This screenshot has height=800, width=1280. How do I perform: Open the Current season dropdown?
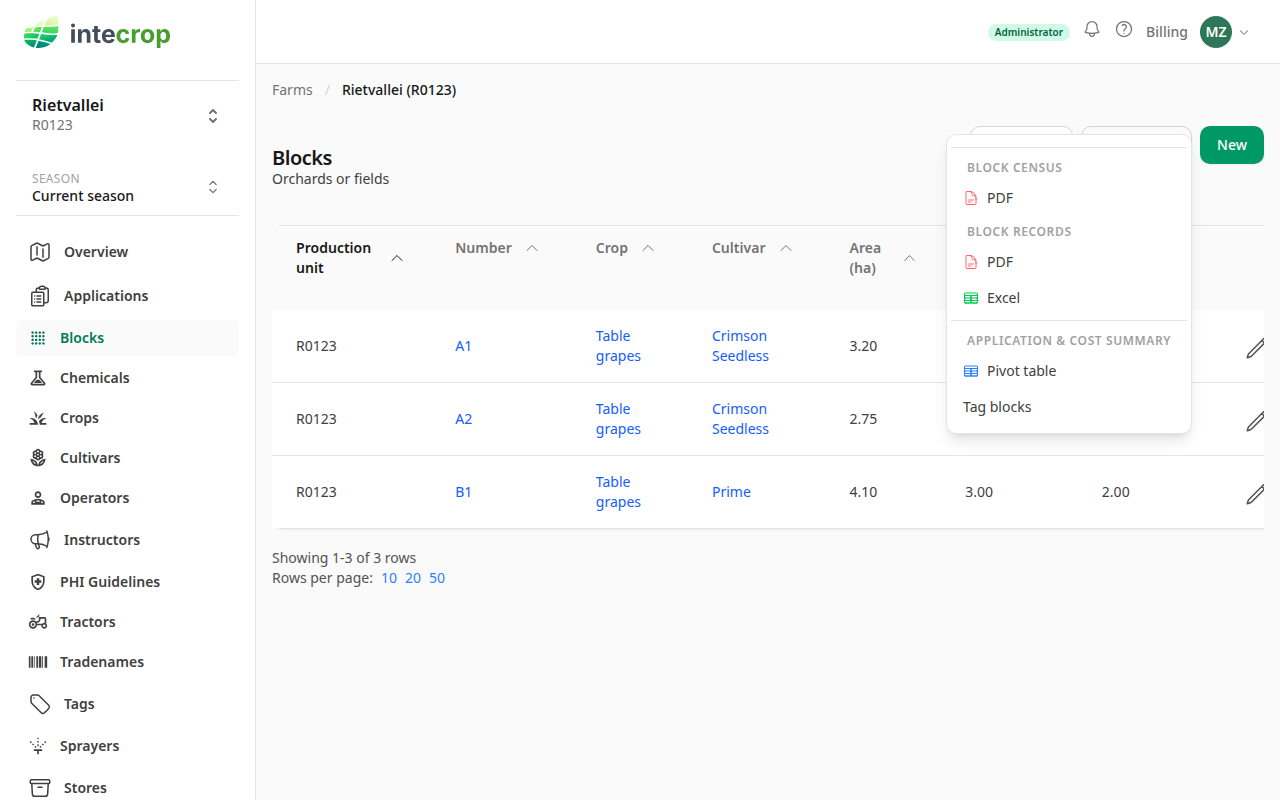click(127, 187)
